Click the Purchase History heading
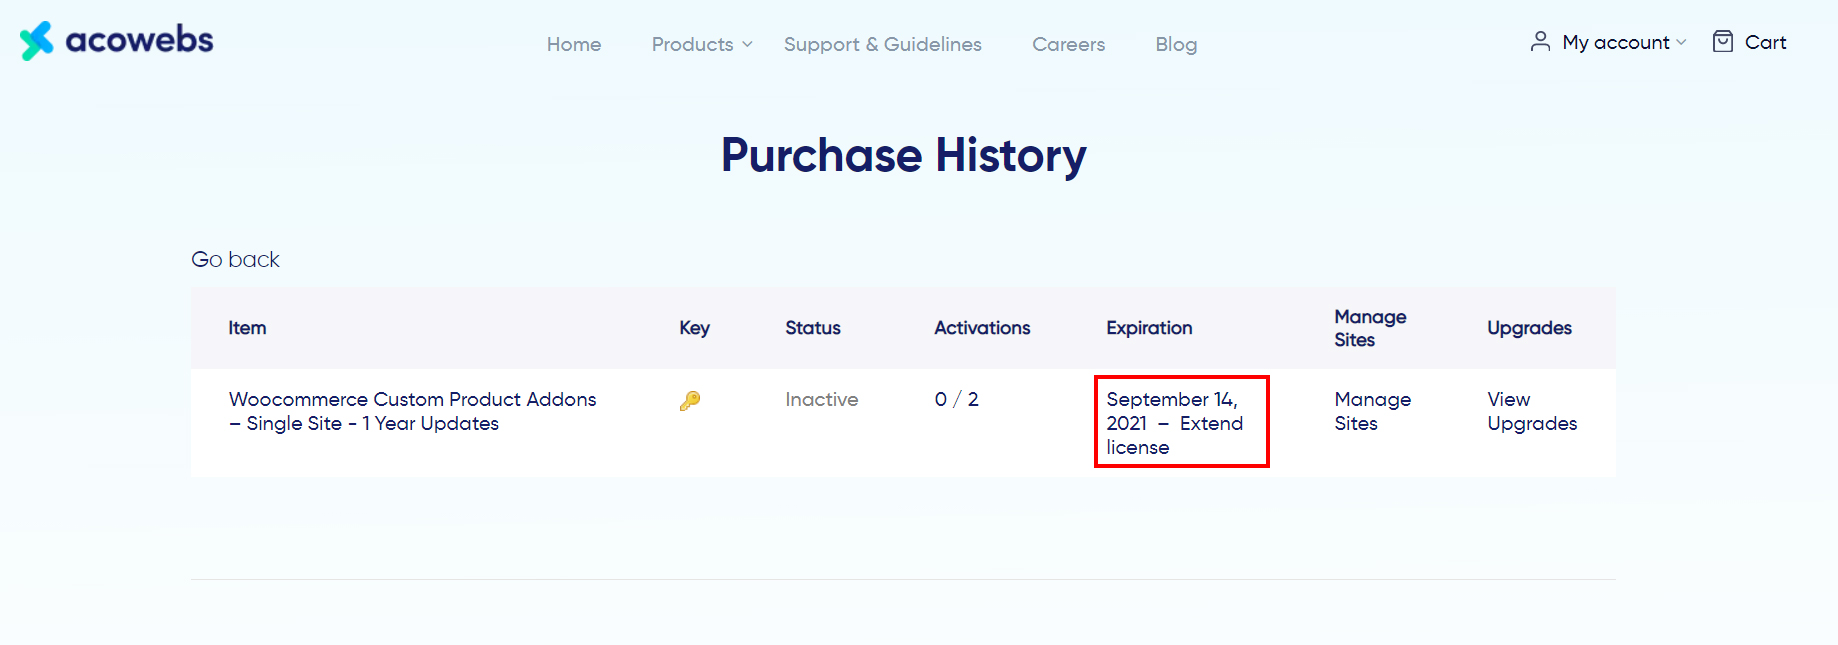This screenshot has height=645, width=1838. pos(903,156)
